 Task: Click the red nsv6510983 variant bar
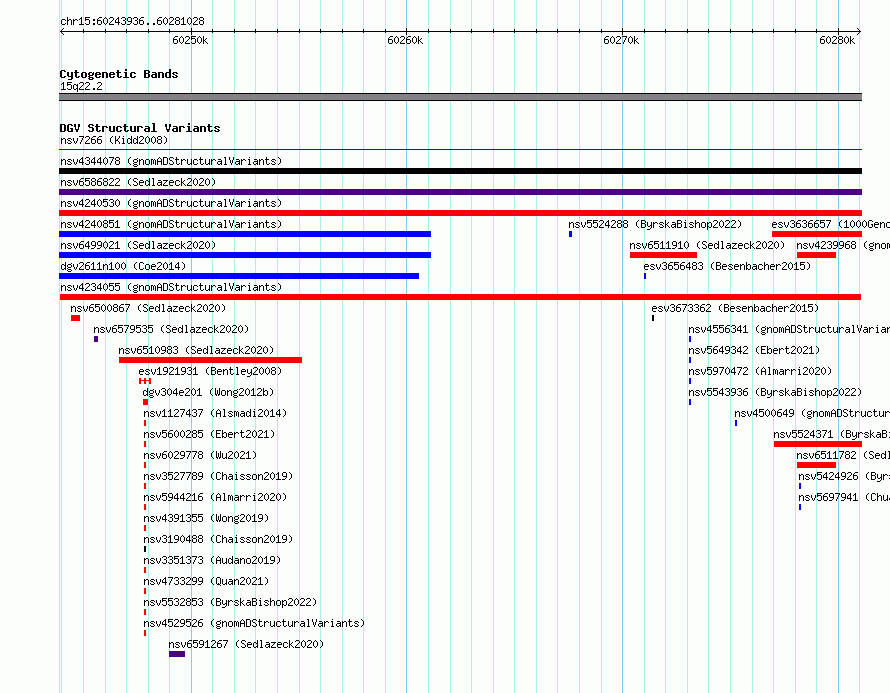[211, 360]
